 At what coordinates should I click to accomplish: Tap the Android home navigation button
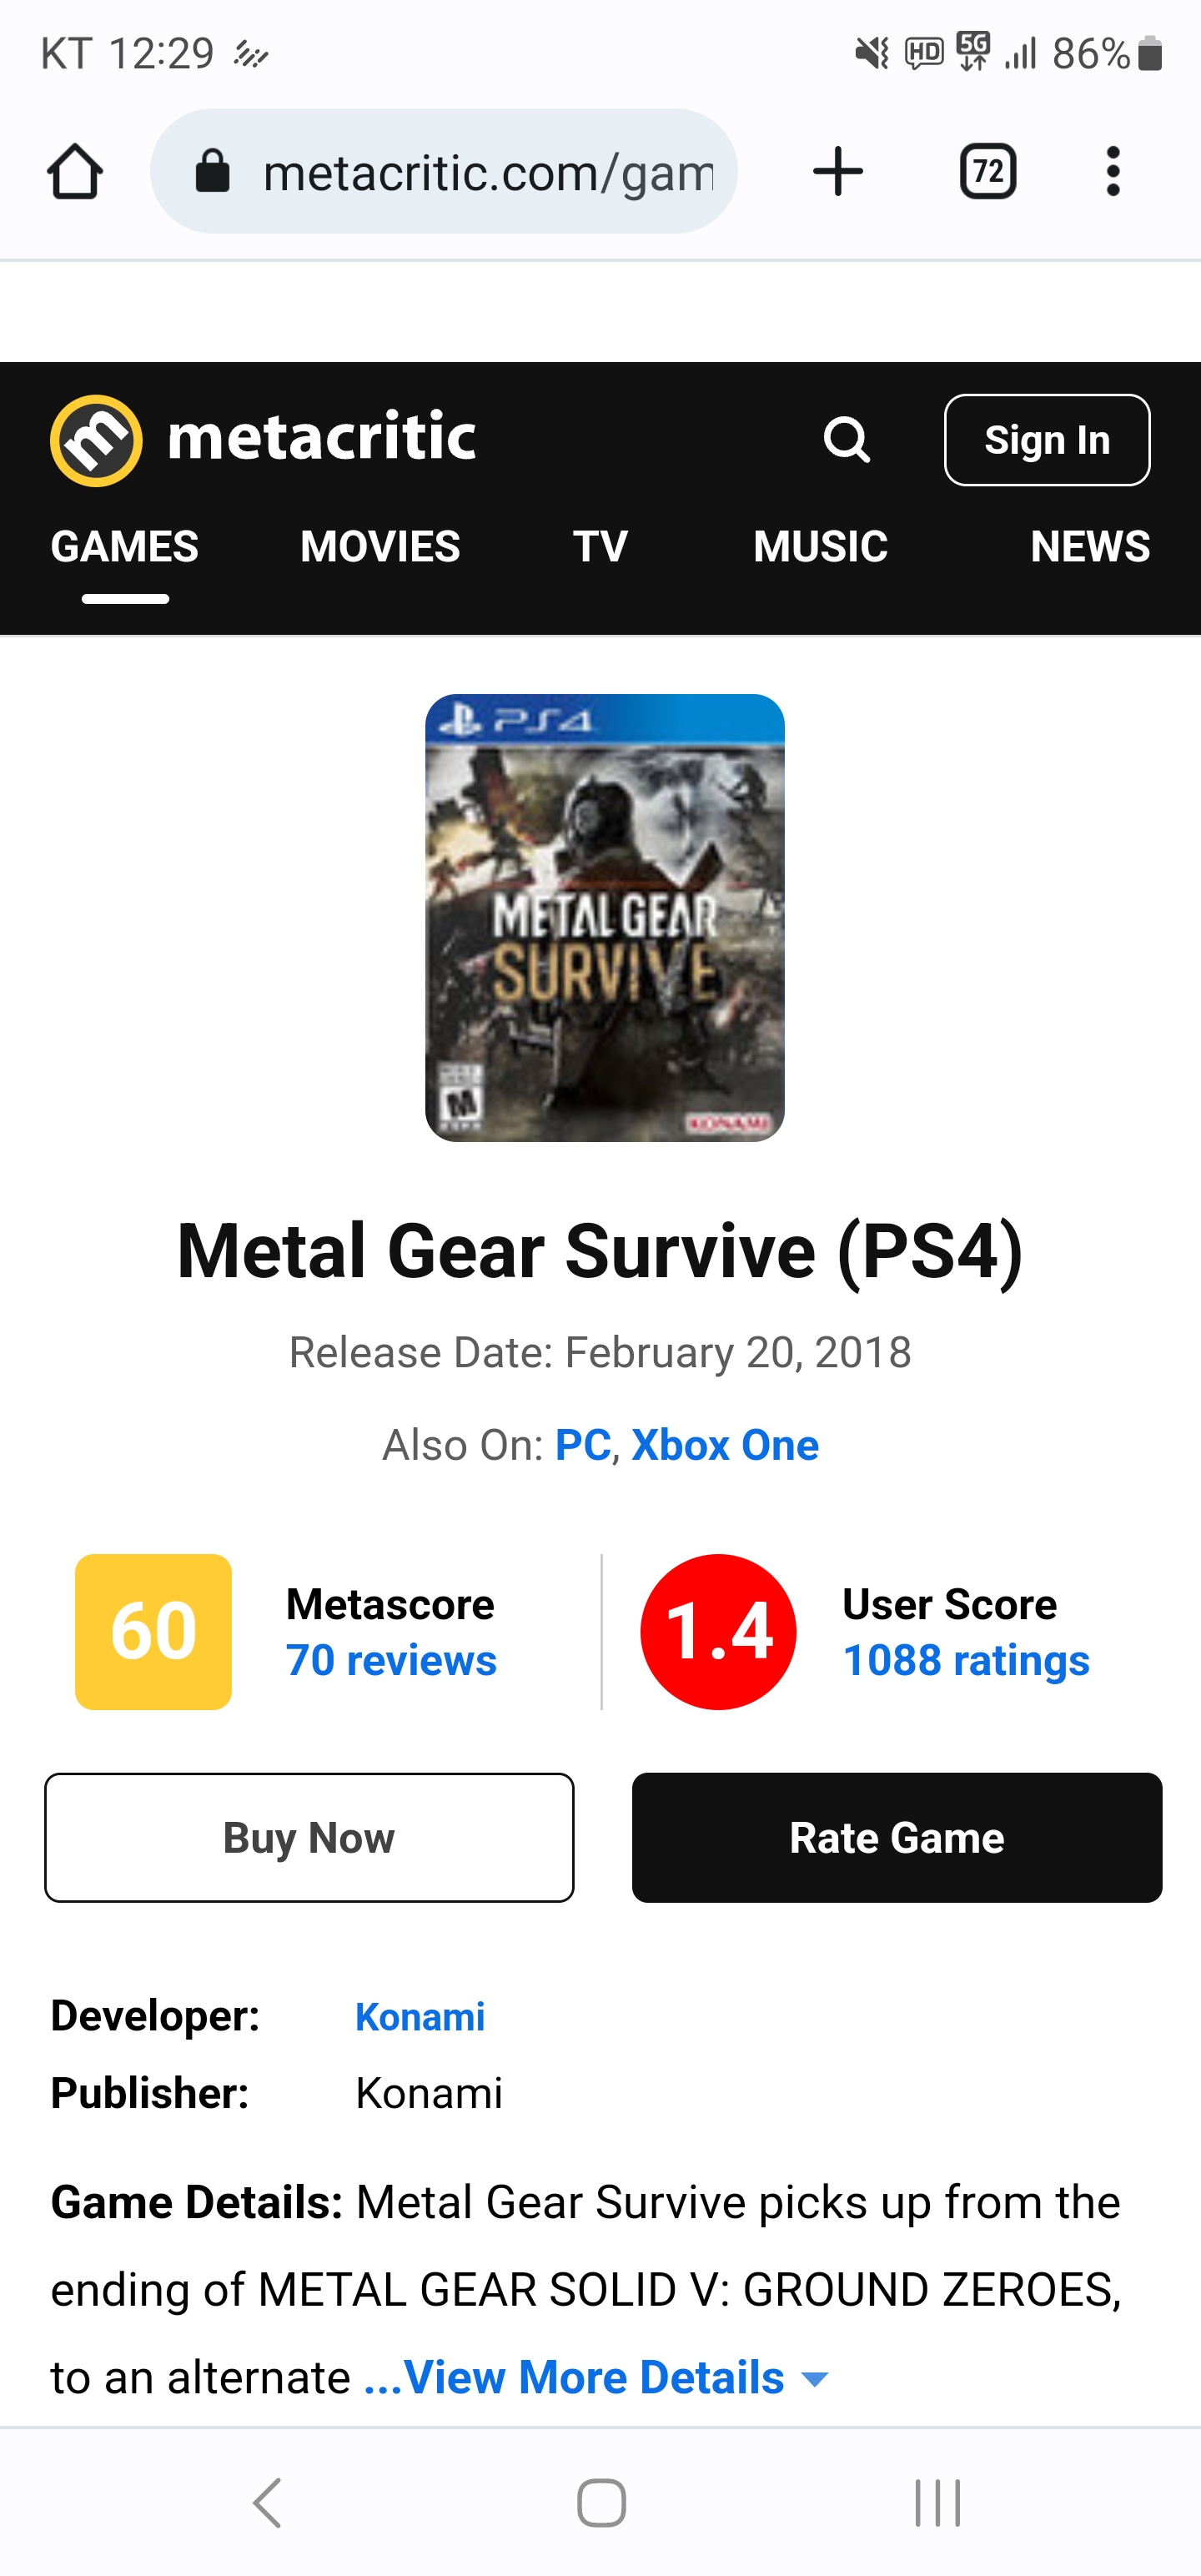pos(601,2503)
